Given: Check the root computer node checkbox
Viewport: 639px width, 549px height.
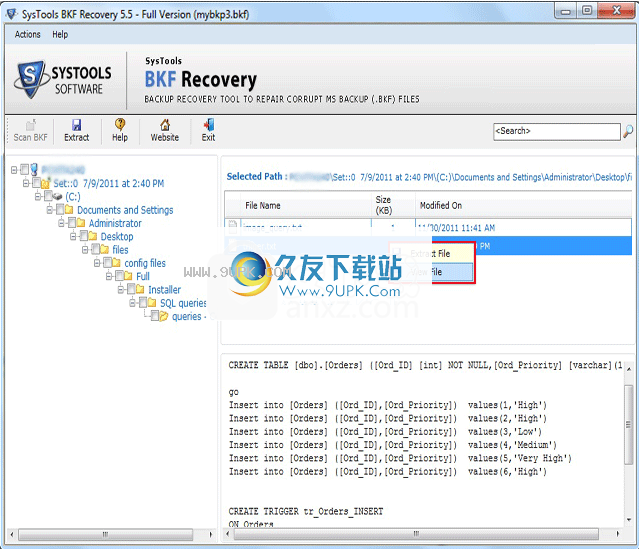Looking at the screenshot, I should (25, 169).
